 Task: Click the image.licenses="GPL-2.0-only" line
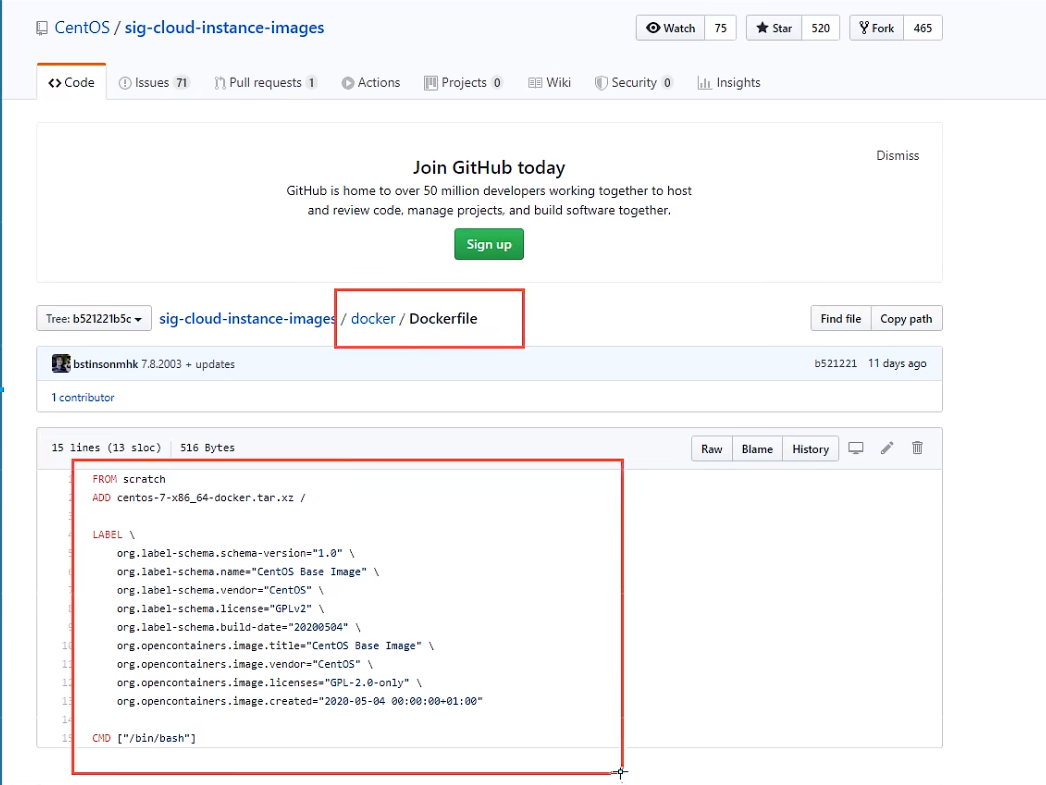click(x=269, y=683)
